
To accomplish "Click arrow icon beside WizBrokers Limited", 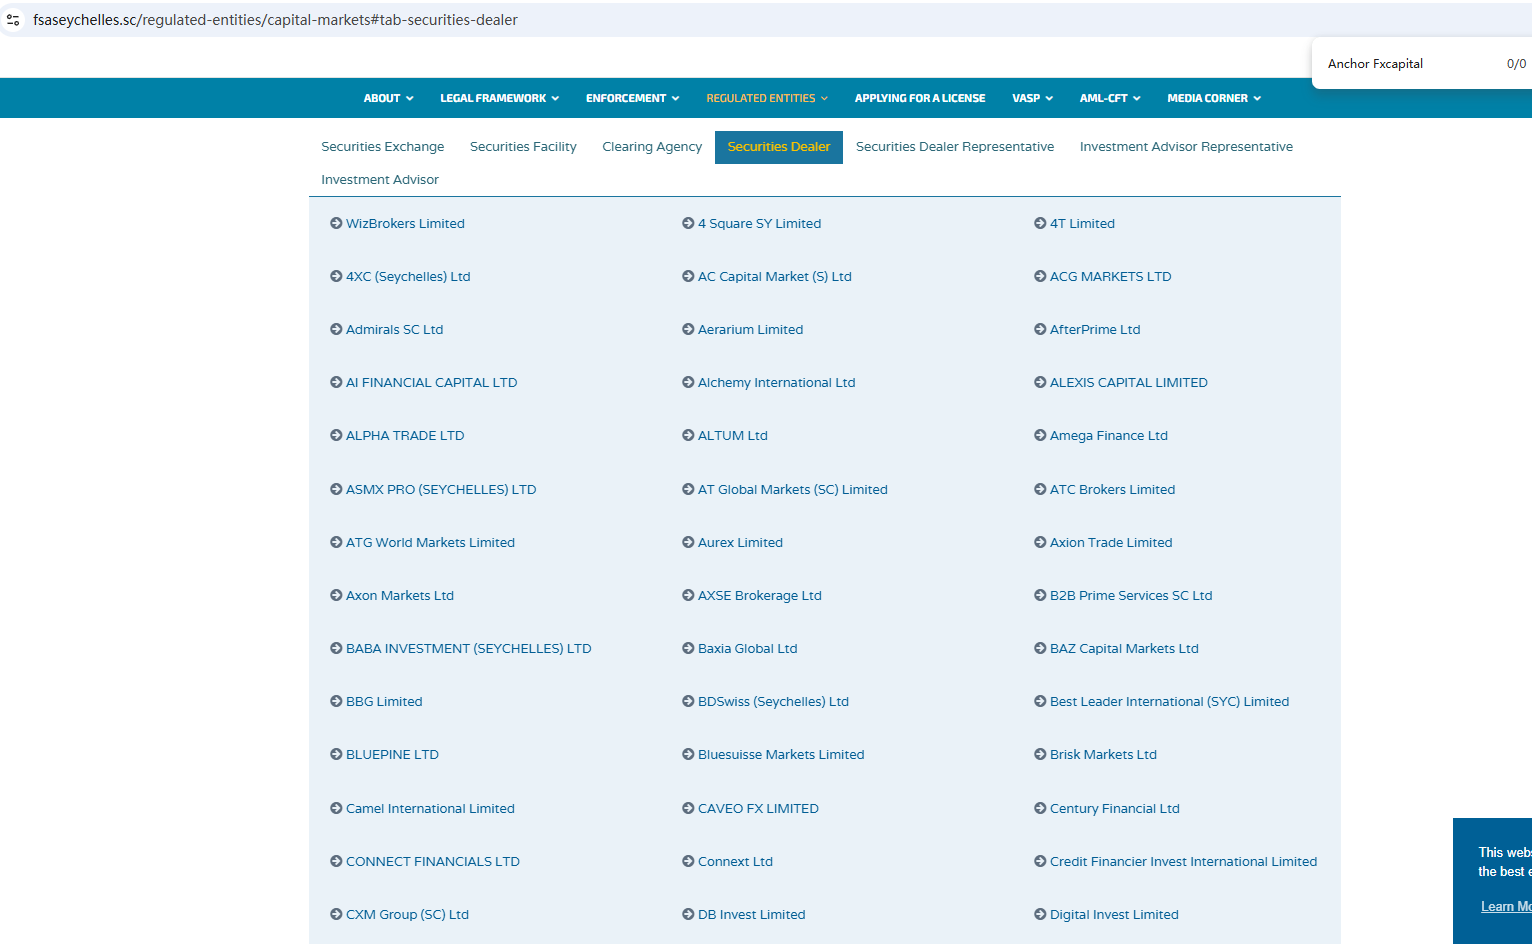I will click(x=336, y=223).
